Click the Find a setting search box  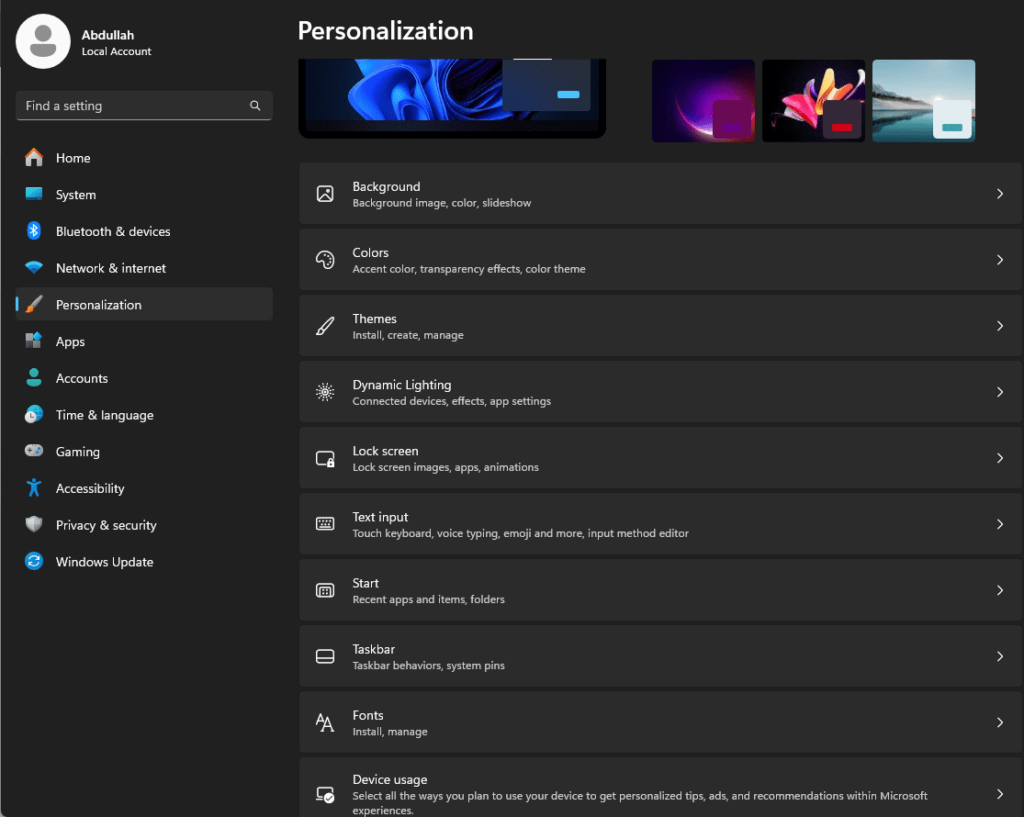click(143, 105)
